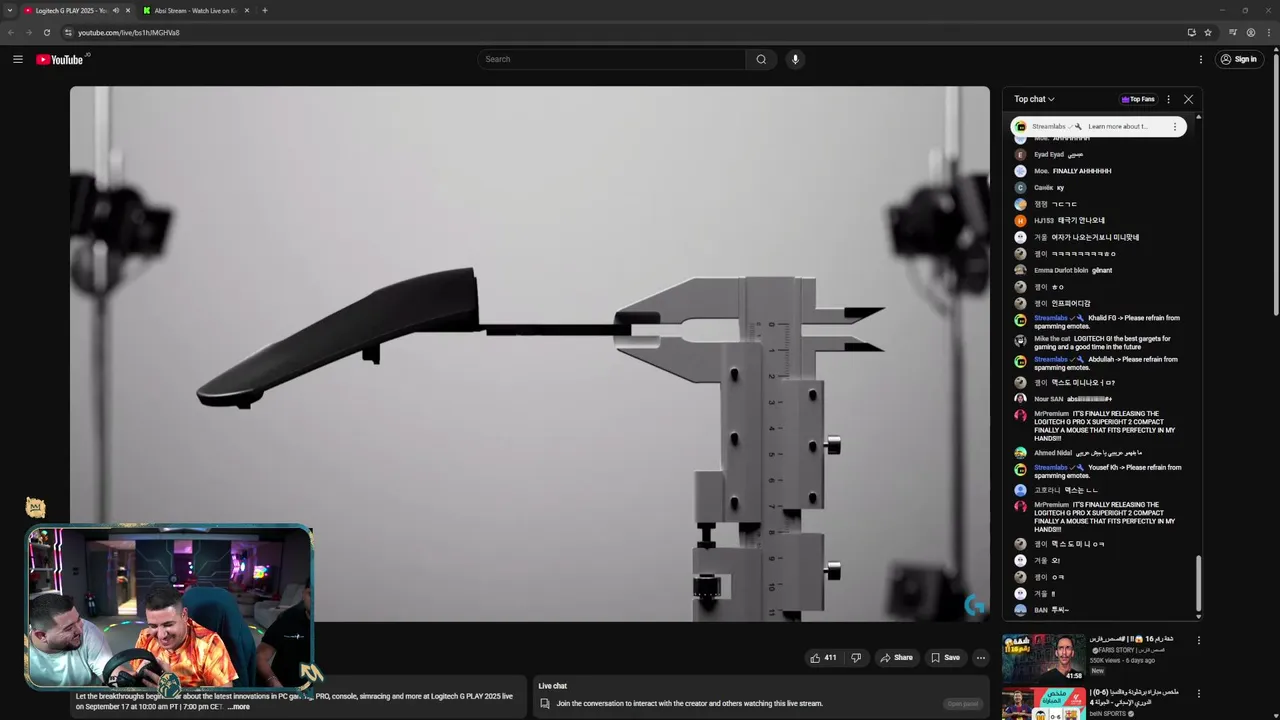Viewport: 1280px width, 720px height.
Task: Bookmark this page with the star
Action: [x=1208, y=32]
